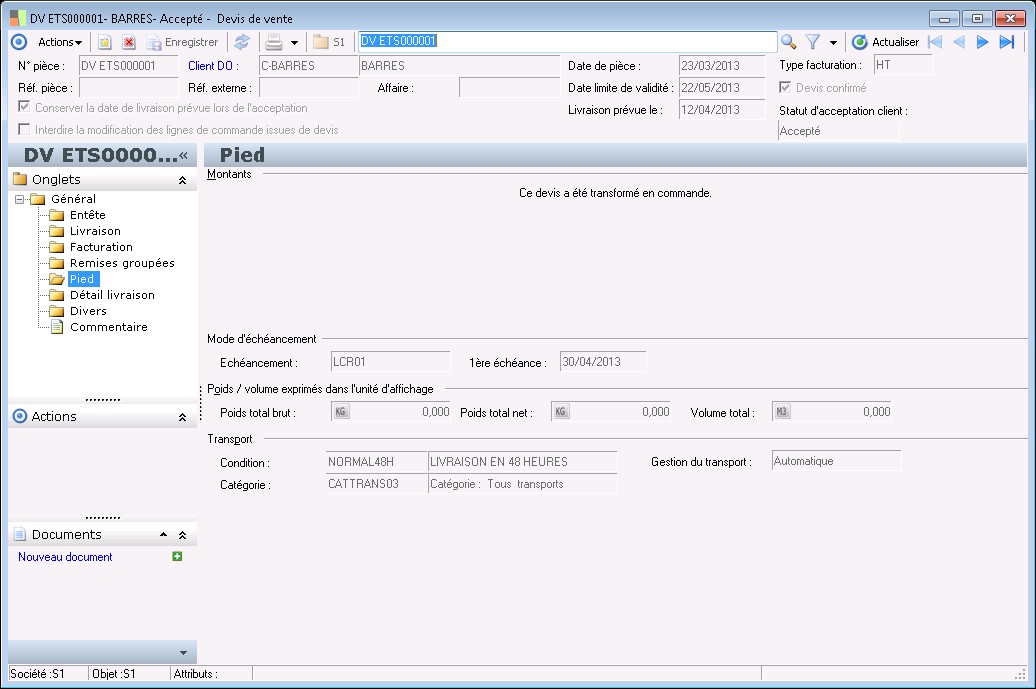The width and height of the screenshot is (1036, 689).
Task: Go to the next record arrow
Action: [x=982, y=42]
